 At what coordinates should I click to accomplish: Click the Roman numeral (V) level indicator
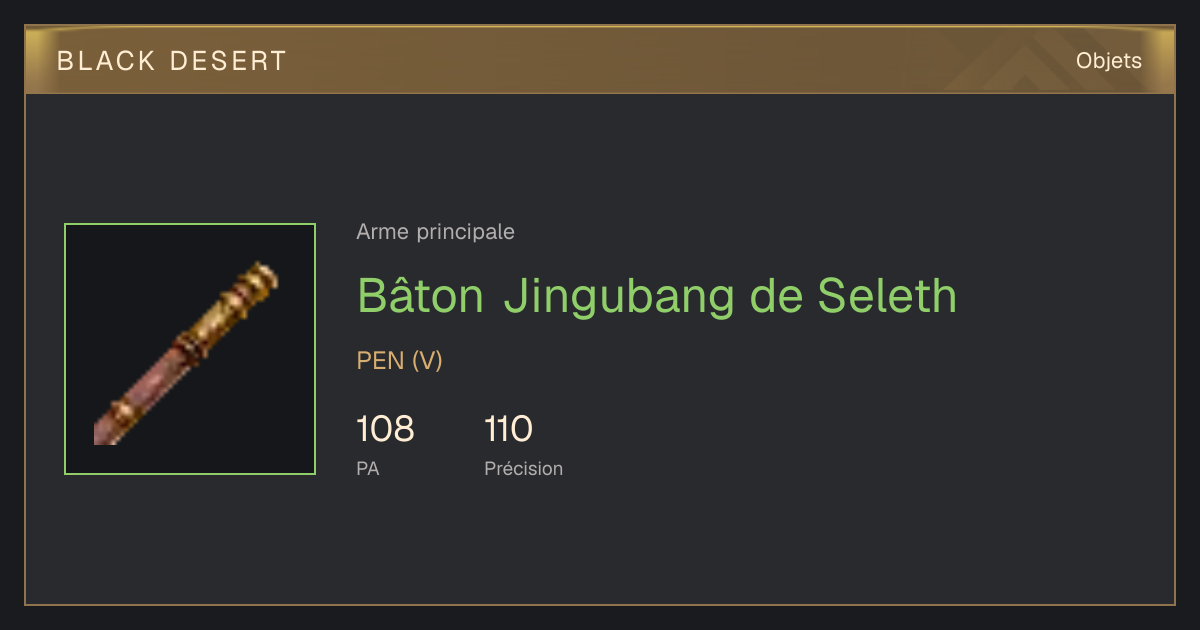427,361
